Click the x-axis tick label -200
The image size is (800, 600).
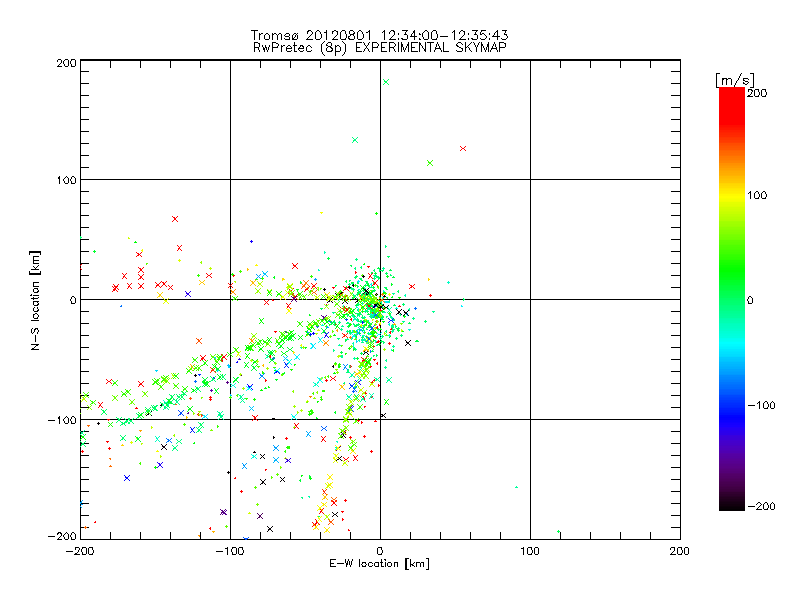(x=80, y=551)
